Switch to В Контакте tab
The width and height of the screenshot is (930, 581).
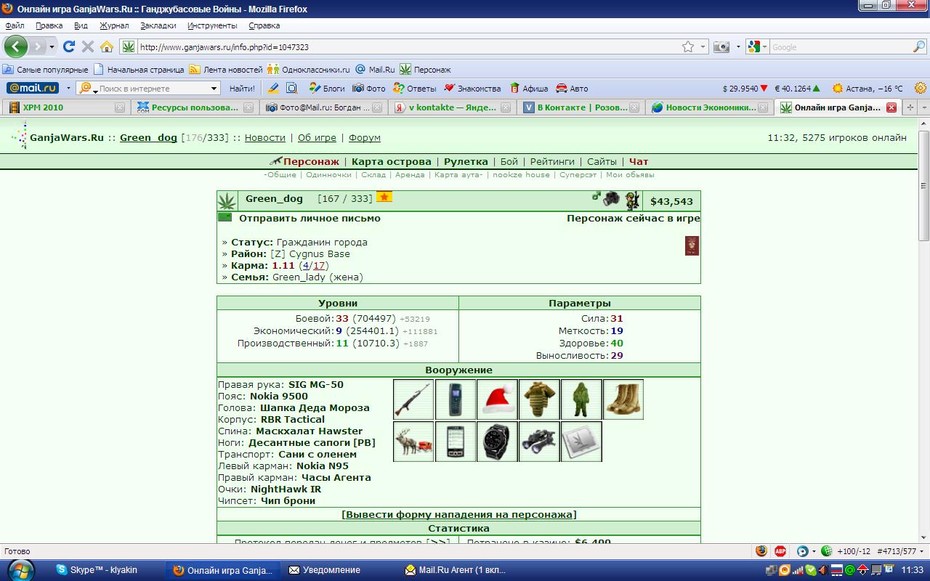coord(581,107)
